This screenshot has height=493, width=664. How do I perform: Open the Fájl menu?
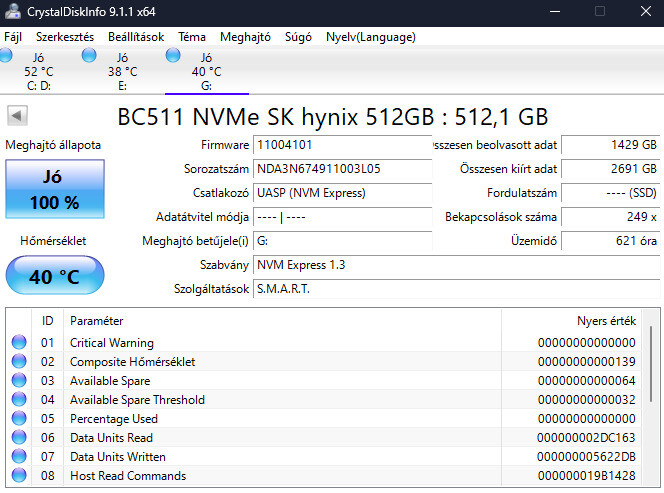[13, 37]
